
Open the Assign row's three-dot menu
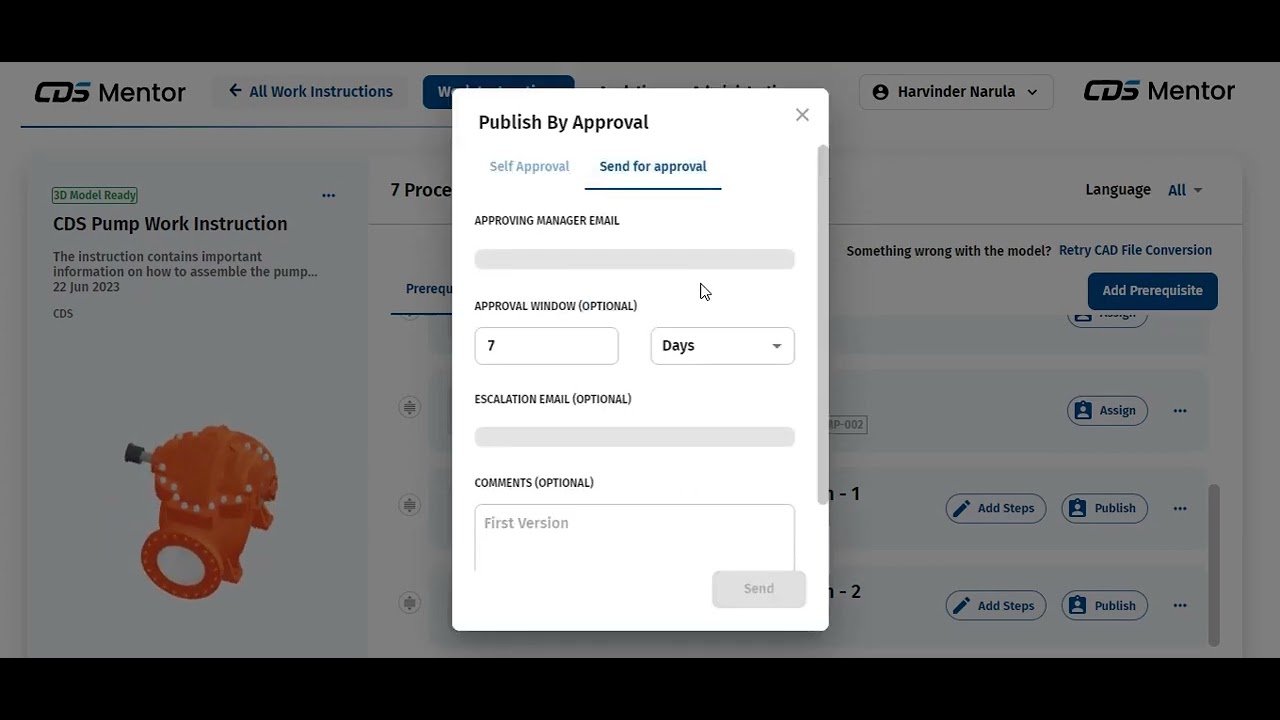[x=1180, y=411]
